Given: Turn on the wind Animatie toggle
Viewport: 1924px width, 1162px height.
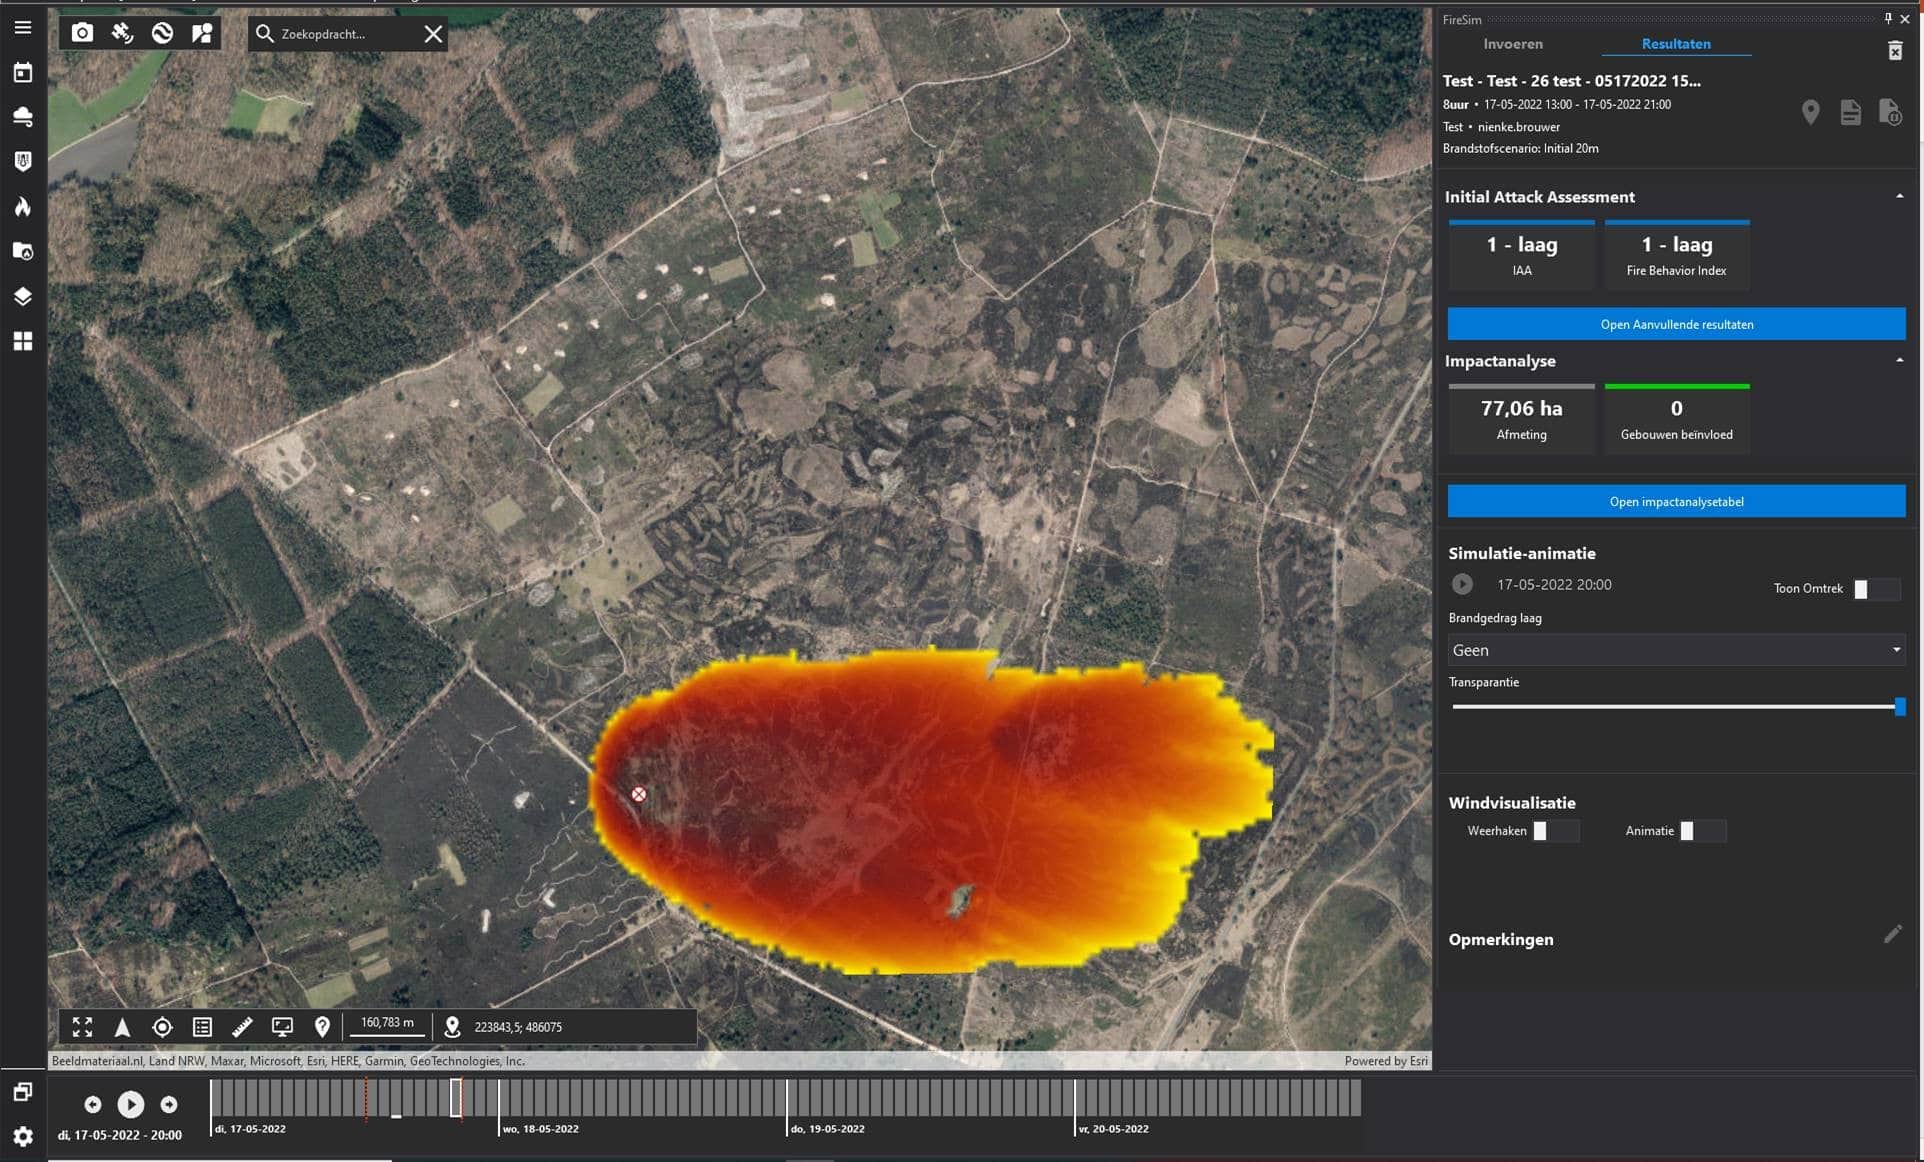Looking at the screenshot, I should pyautogui.click(x=1702, y=831).
